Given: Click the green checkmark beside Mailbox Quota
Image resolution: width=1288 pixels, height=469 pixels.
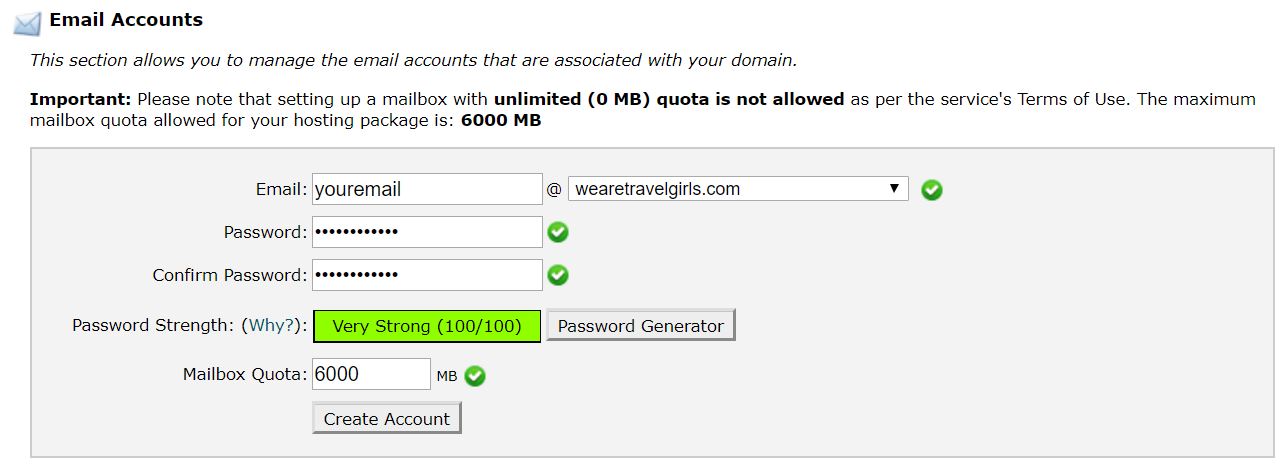Looking at the screenshot, I should coord(475,376).
